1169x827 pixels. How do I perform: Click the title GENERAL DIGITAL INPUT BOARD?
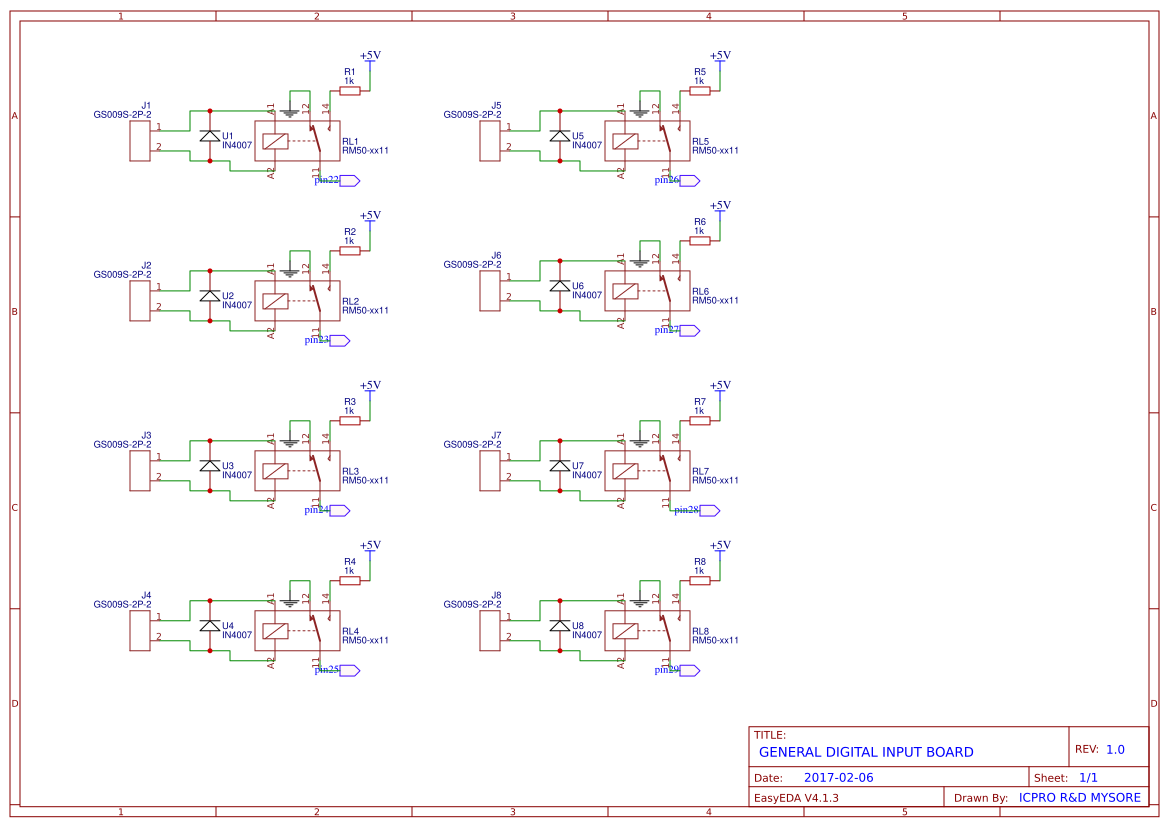click(865, 751)
